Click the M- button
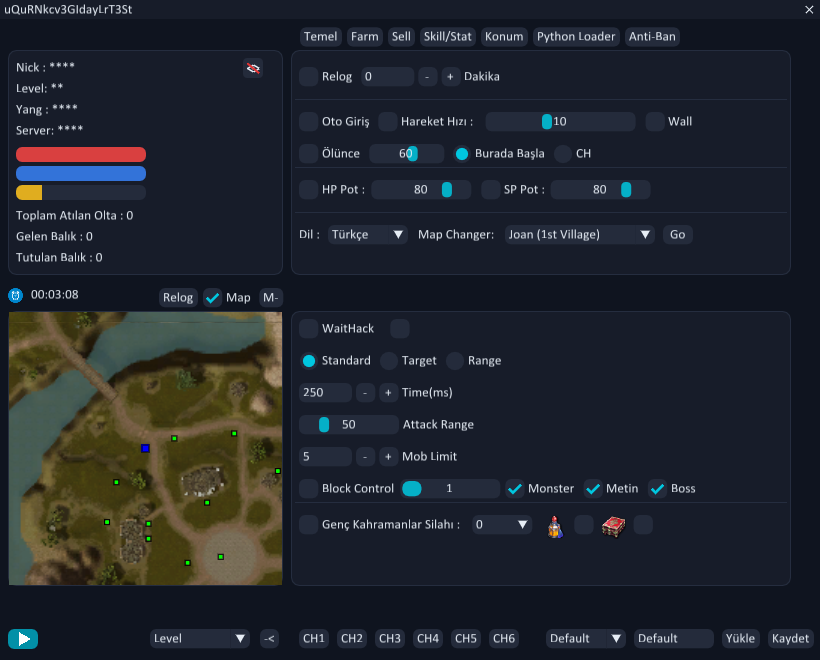This screenshot has width=820, height=660. [270, 298]
